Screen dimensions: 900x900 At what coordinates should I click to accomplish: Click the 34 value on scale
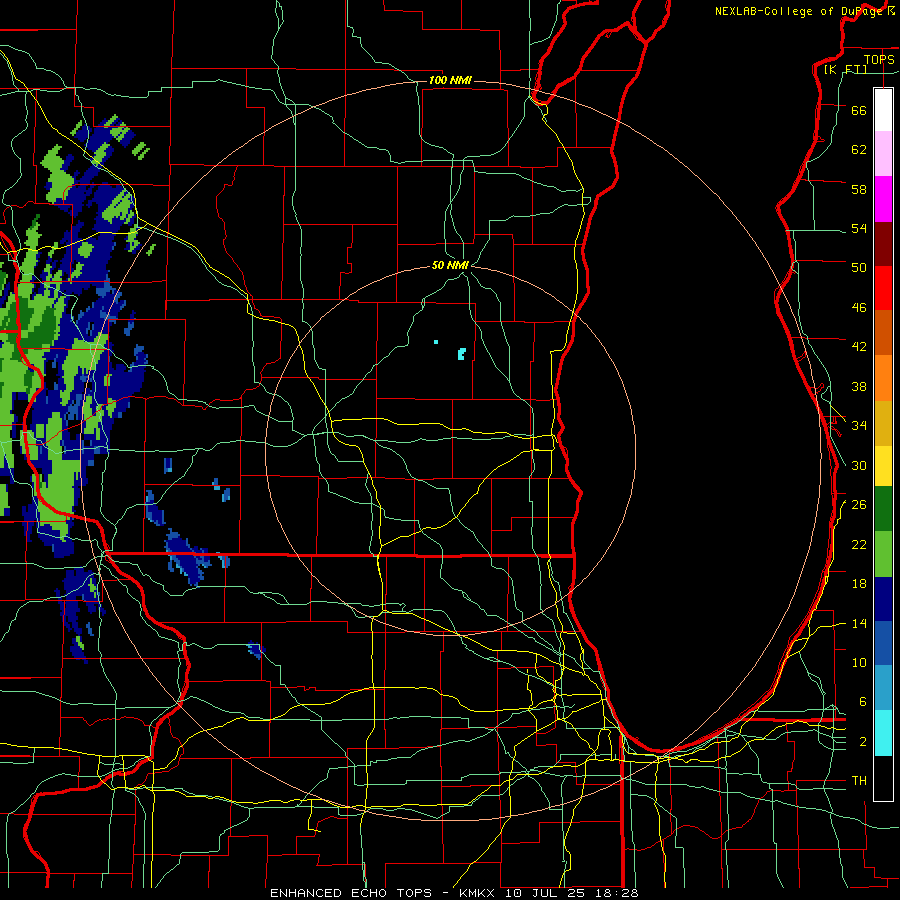coord(859,425)
